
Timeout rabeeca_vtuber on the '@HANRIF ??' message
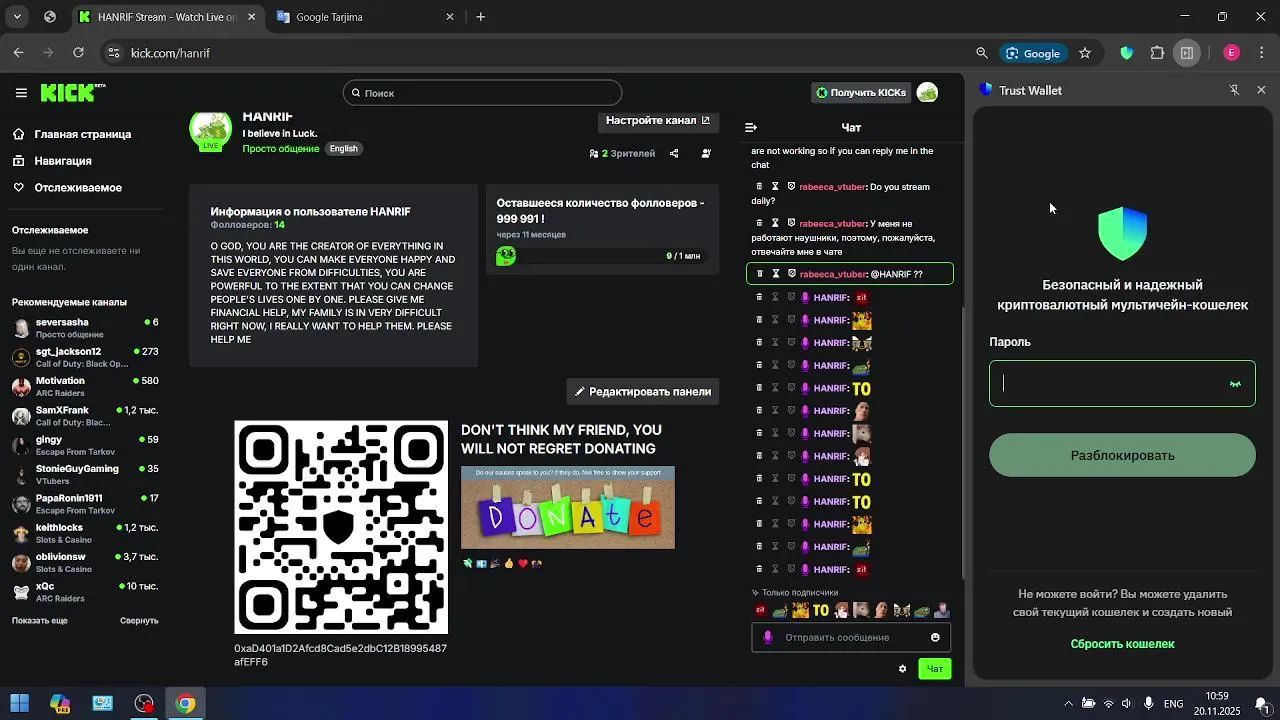tap(775, 274)
